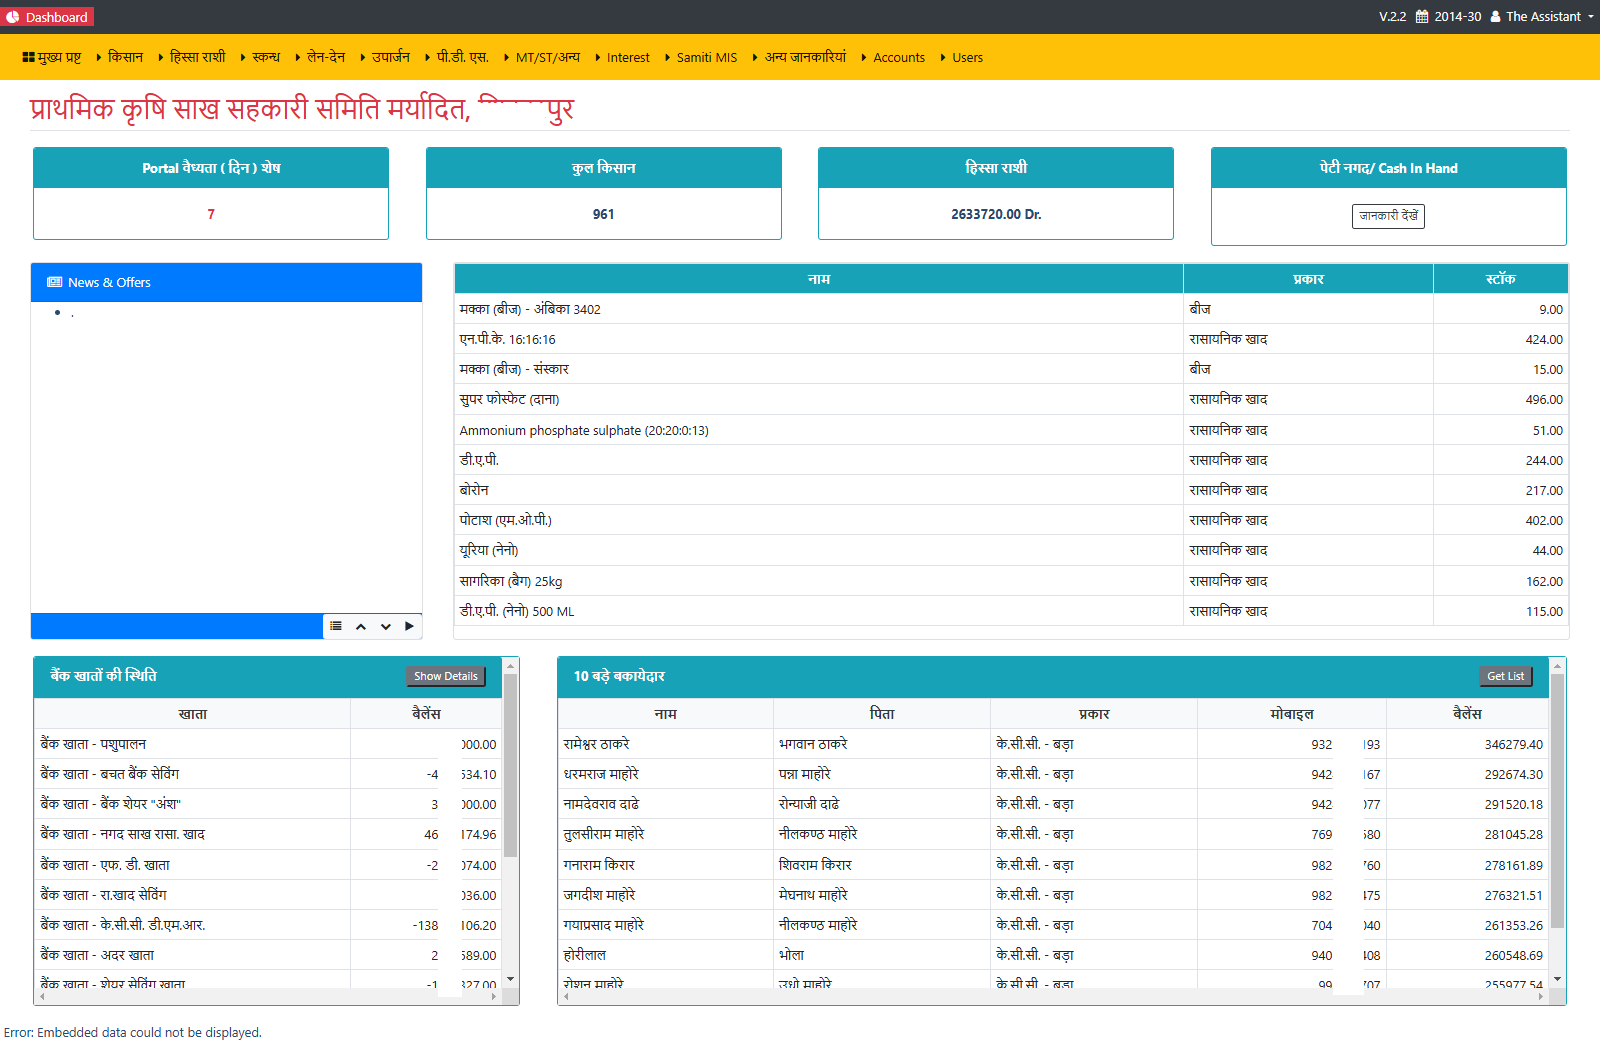Click defaulter तुलसीराम माहोरे name
The image size is (1600, 1041).
[x=603, y=834]
